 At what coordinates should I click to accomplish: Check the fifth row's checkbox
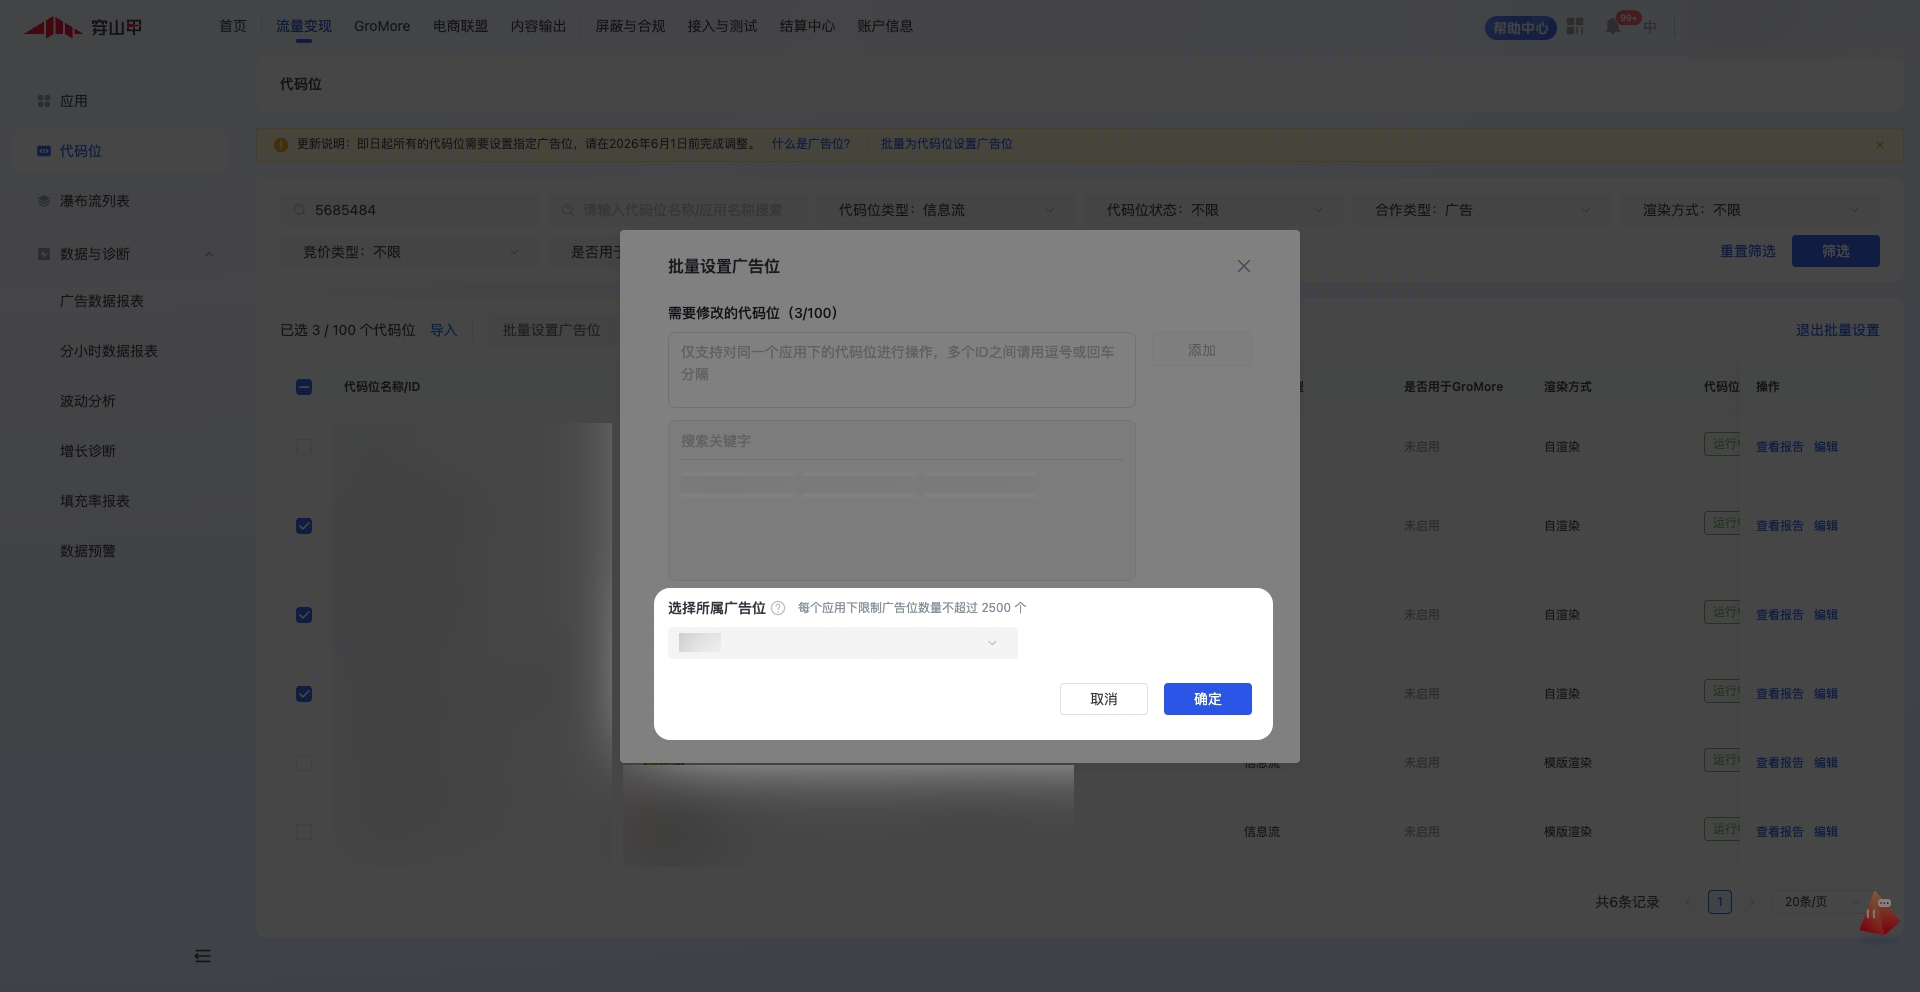point(304,763)
